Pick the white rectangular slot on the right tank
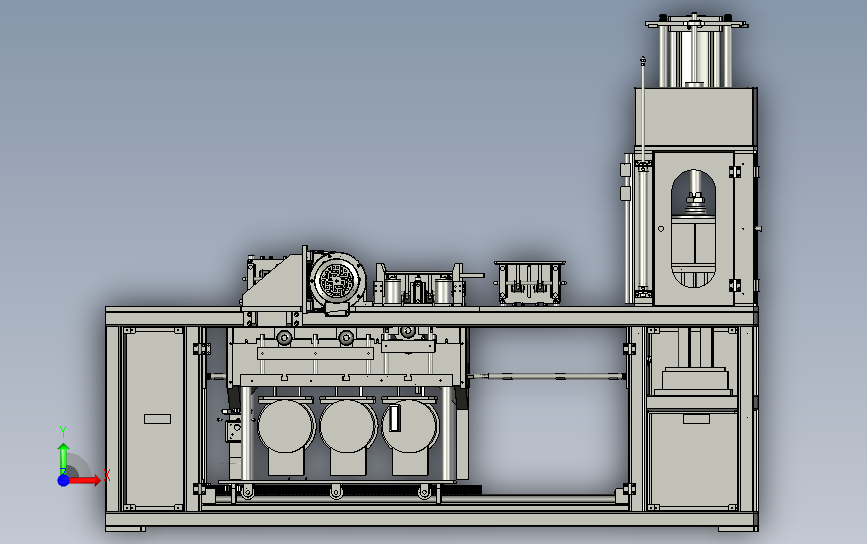Screen dimensions: 867x544 point(394,418)
